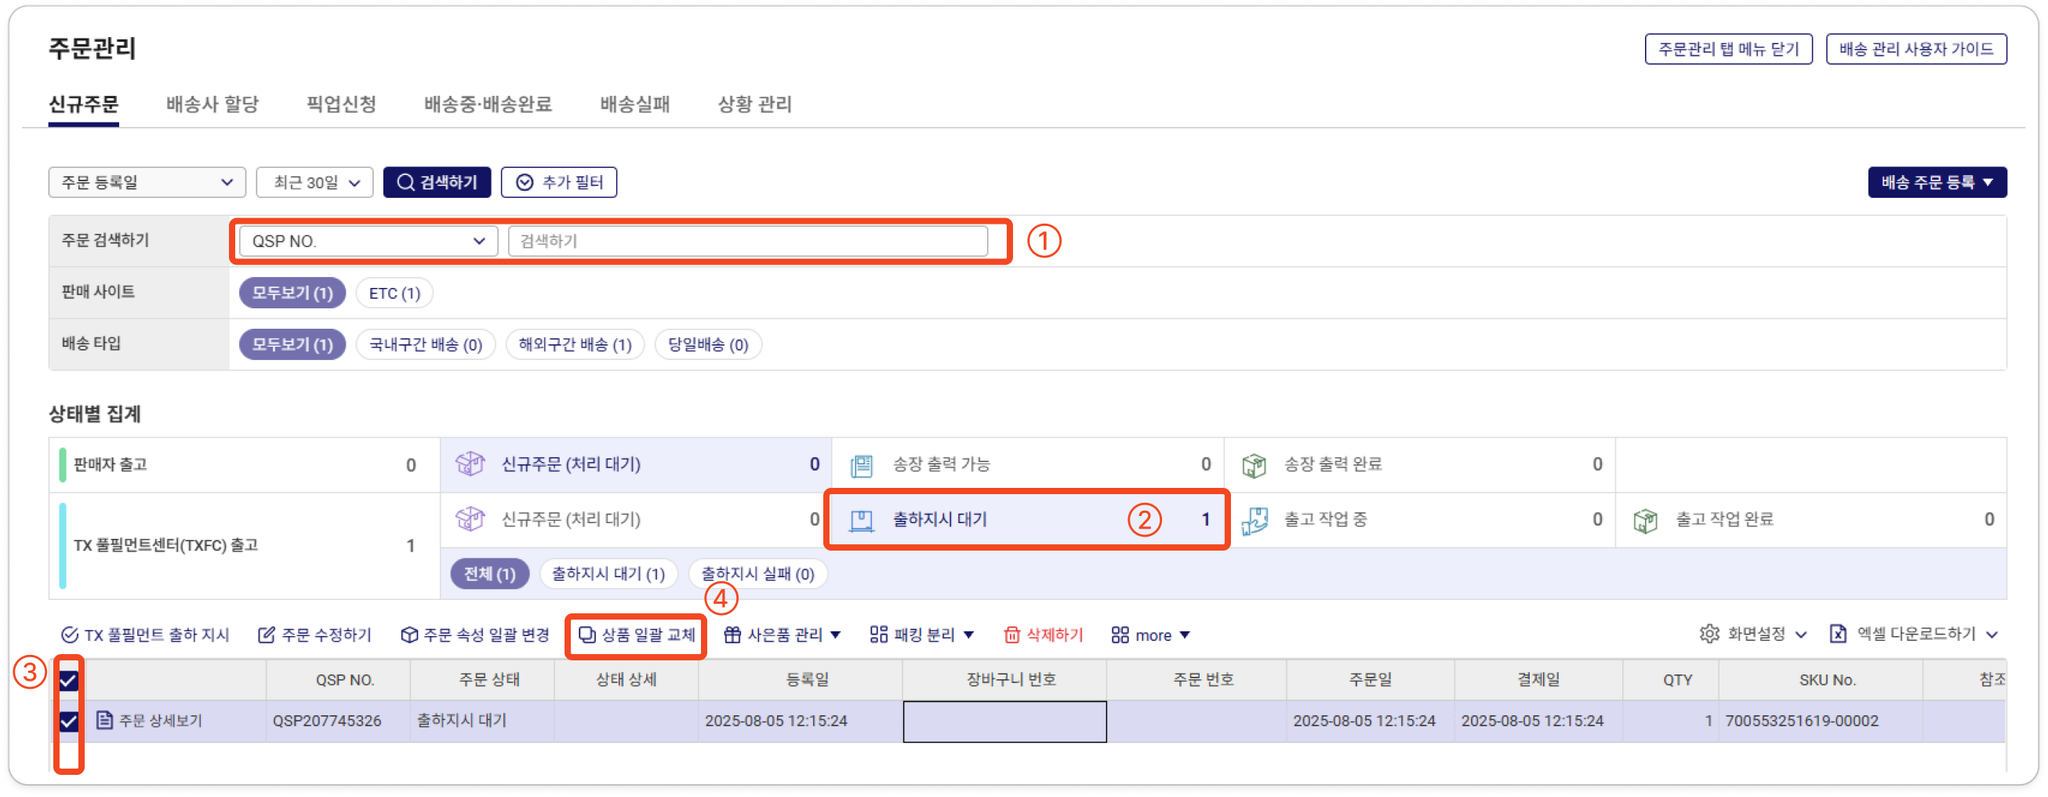The height and width of the screenshot is (797, 2048).
Task: Switch to the 배송실패 tab
Action: click(x=635, y=104)
